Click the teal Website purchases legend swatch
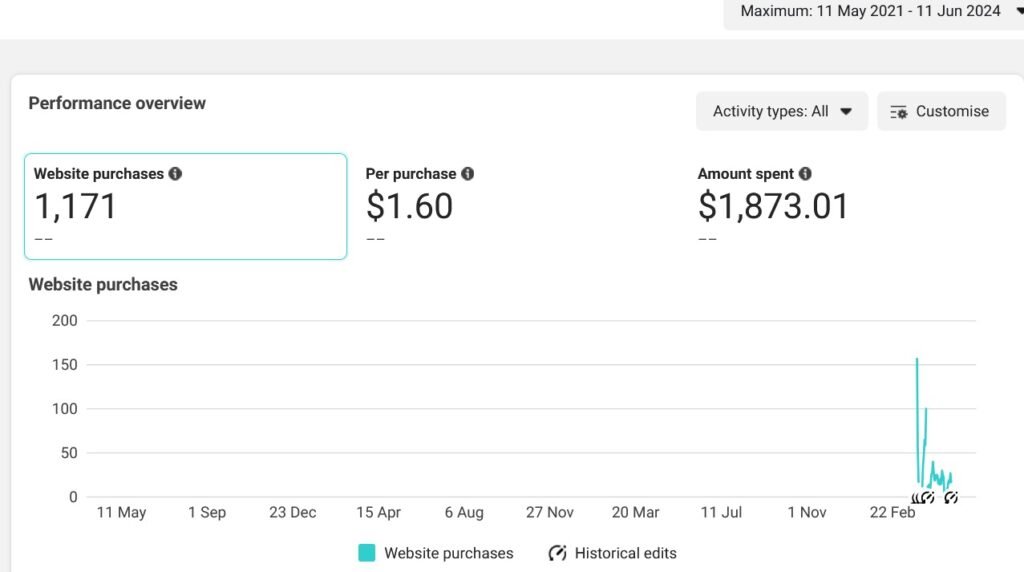 (x=367, y=553)
